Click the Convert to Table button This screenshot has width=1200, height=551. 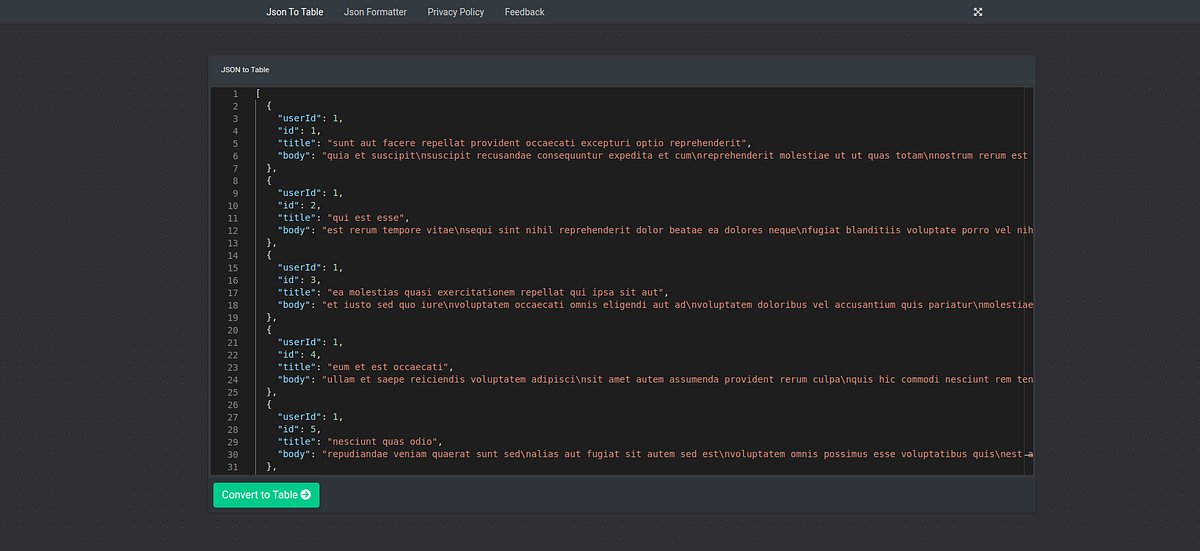pyautogui.click(x=266, y=495)
